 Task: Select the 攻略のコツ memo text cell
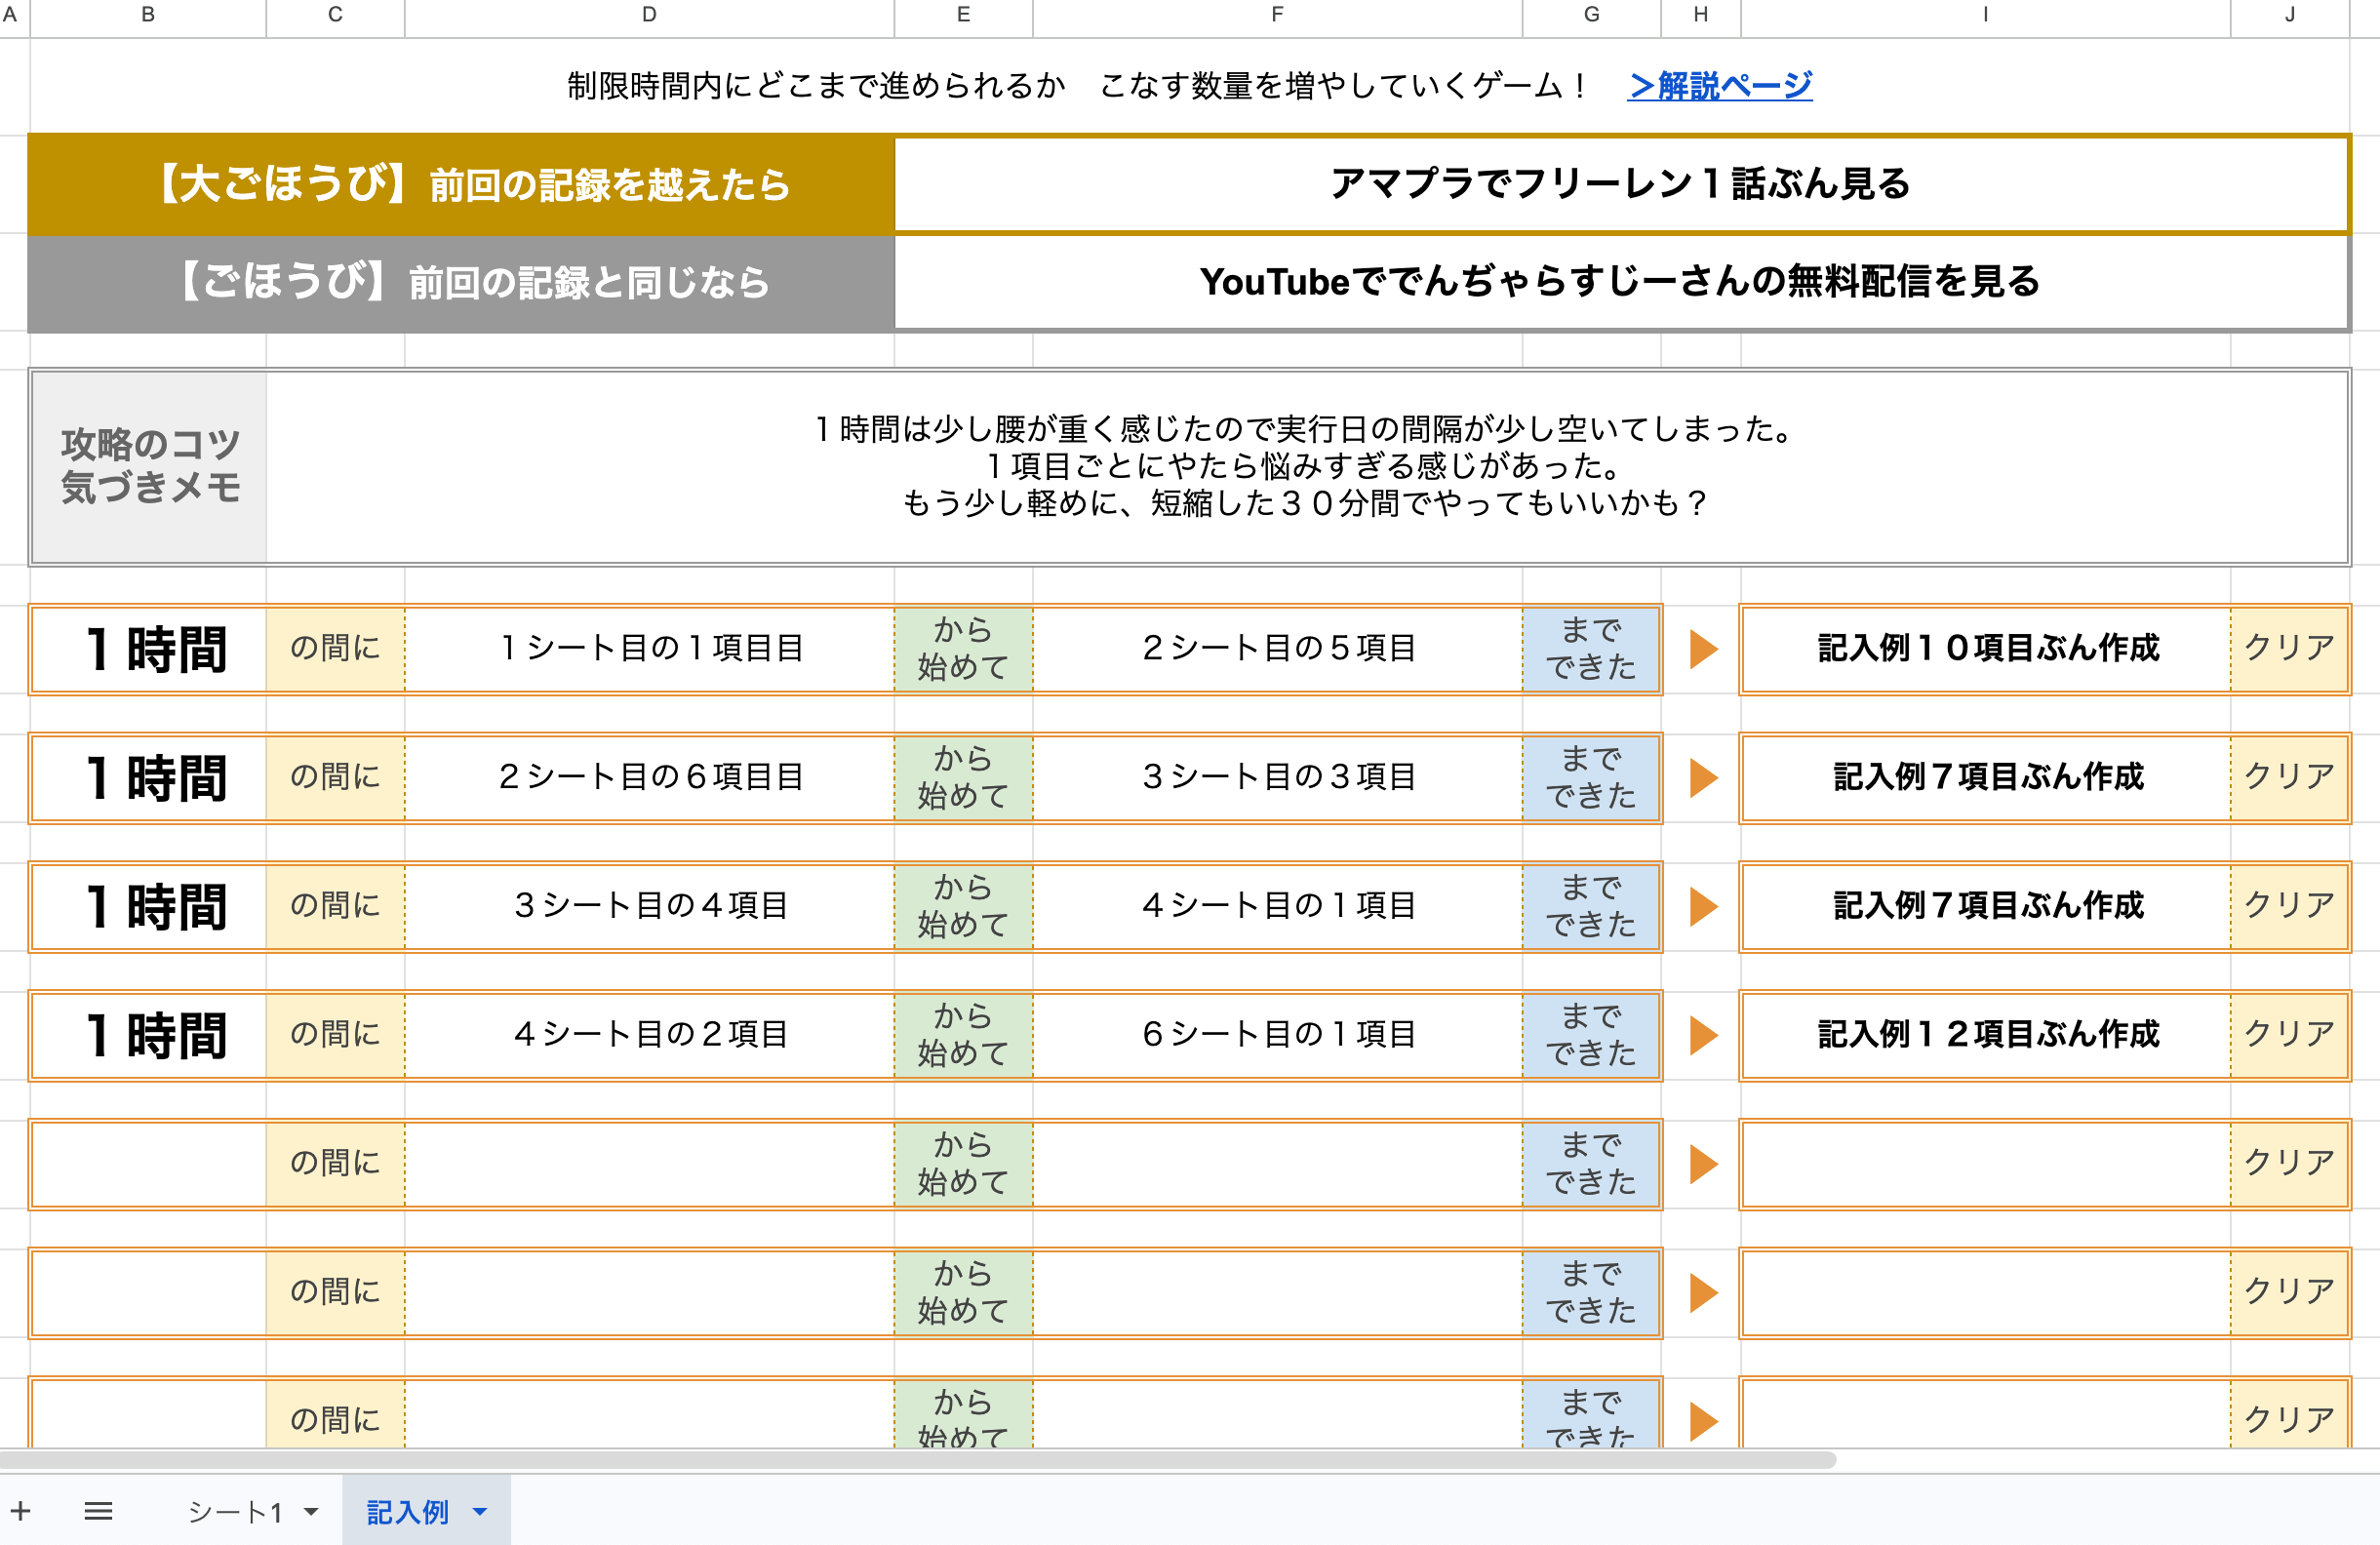point(1307,466)
